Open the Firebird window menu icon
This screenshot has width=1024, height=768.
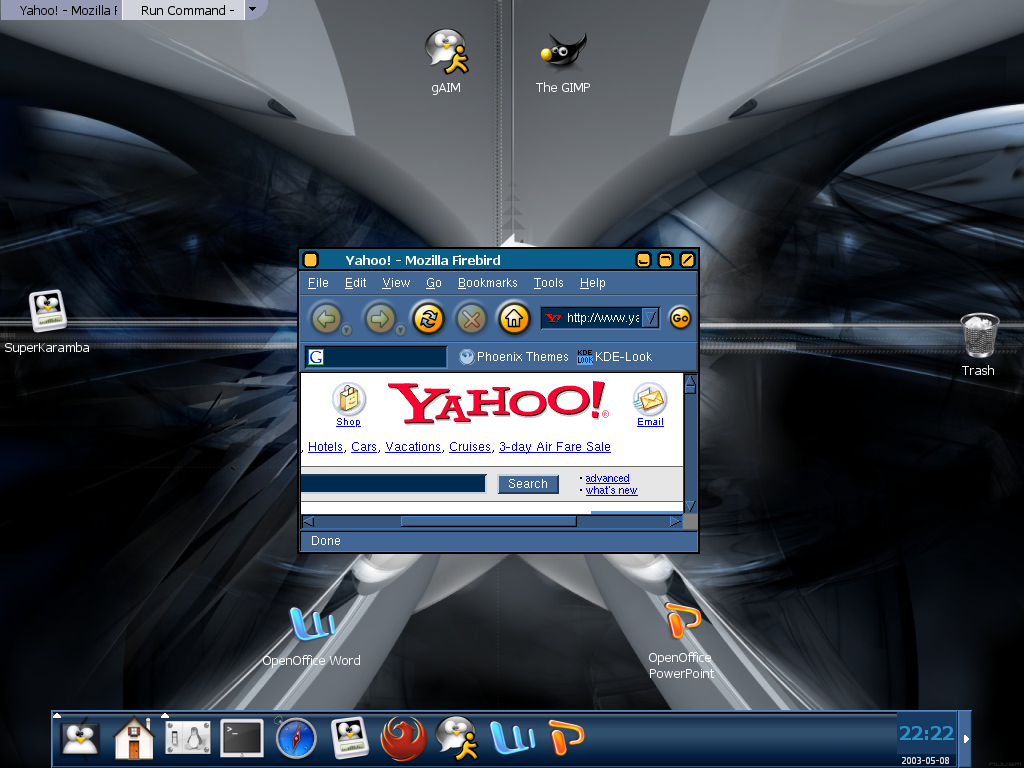[x=311, y=260]
